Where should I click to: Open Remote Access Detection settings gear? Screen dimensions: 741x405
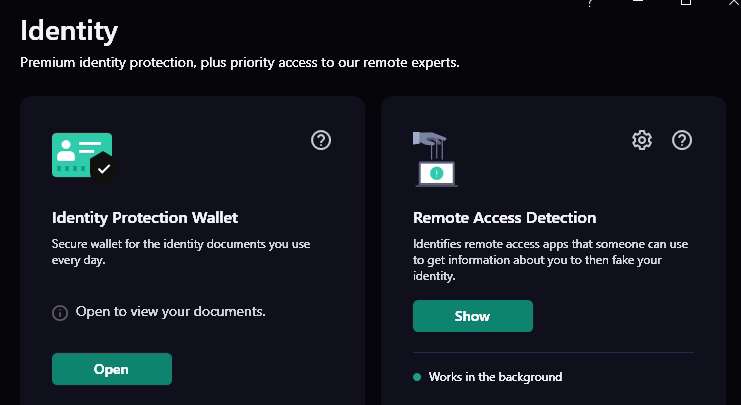pyautogui.click(x=642, y=140)
